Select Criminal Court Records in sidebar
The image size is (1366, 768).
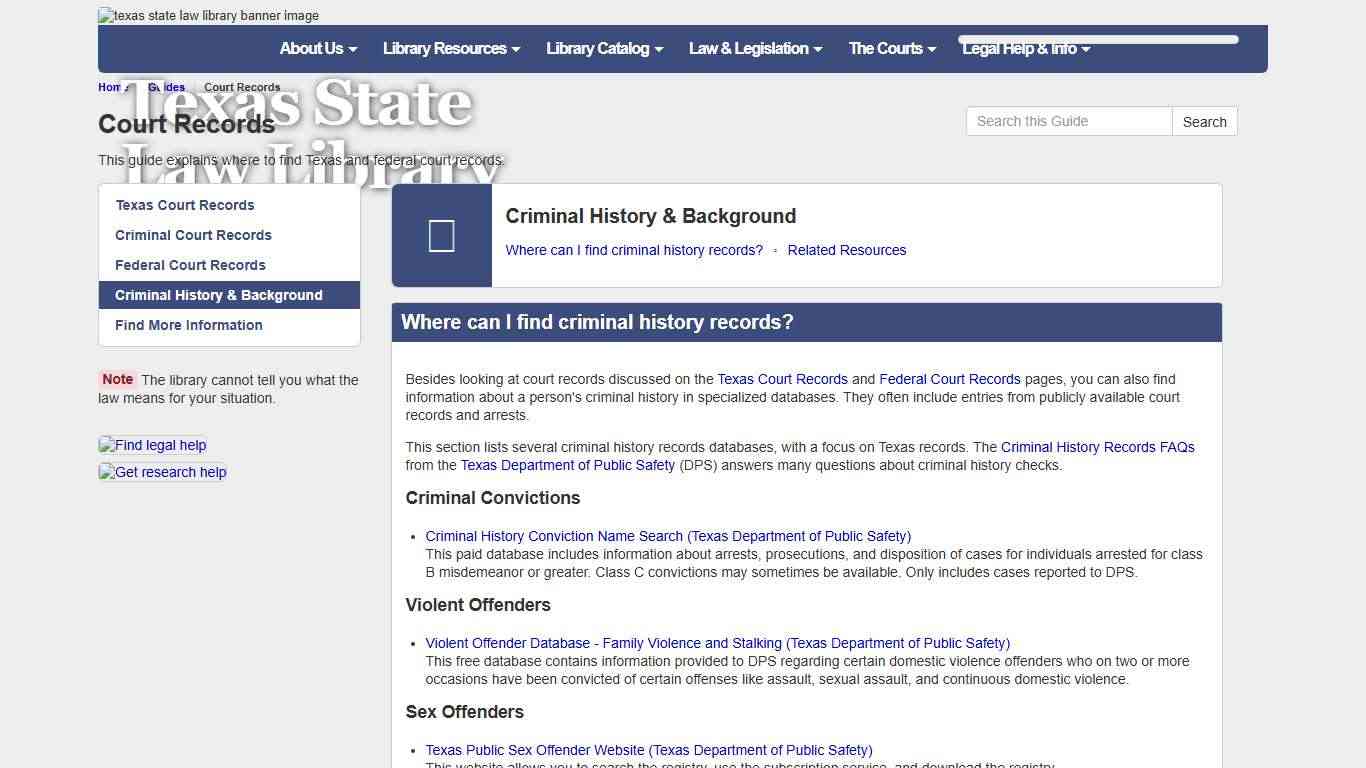coord(193,235)
